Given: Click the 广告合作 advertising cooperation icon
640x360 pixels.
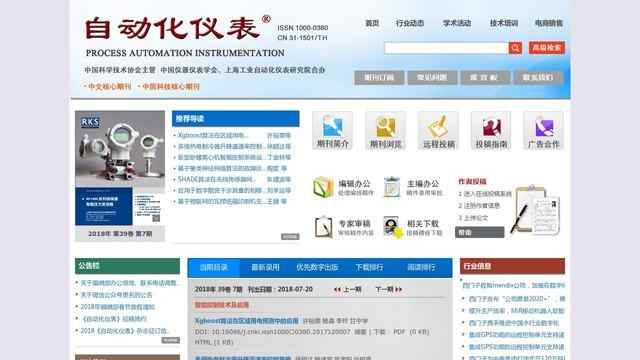Looking at the screenshot, I should [543, 130].
